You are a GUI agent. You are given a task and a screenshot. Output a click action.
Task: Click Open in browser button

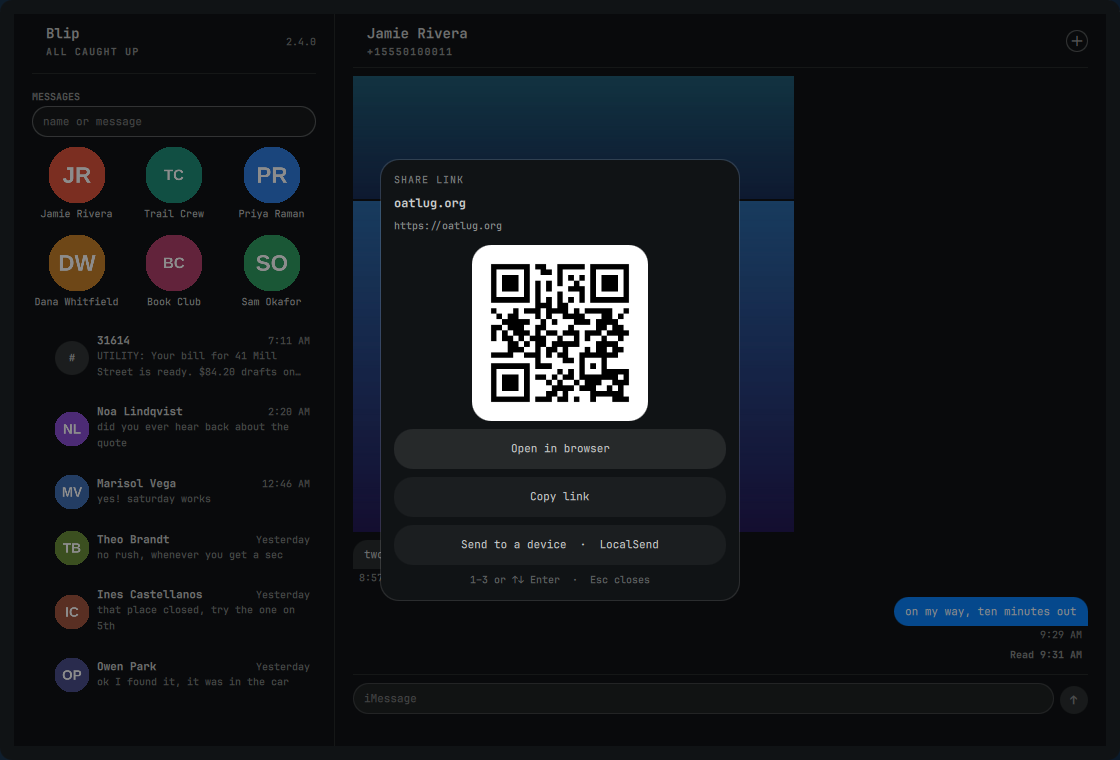coord(560,449)
